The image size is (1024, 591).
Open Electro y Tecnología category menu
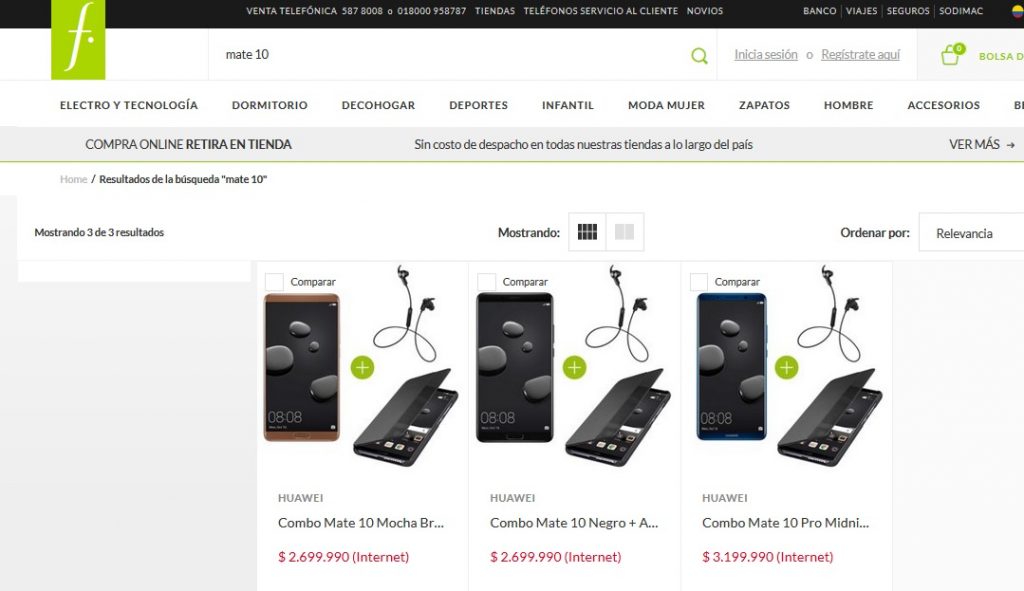tap(129, 105)
